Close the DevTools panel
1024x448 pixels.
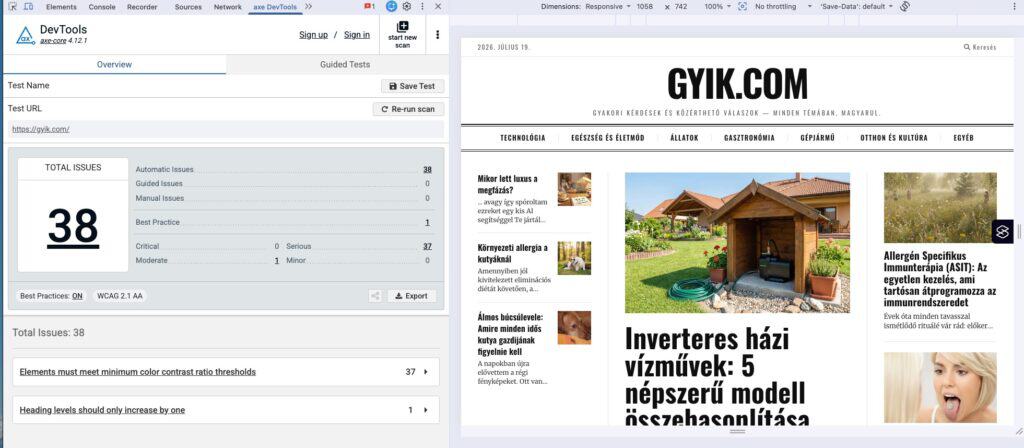(x=438, y=7)
